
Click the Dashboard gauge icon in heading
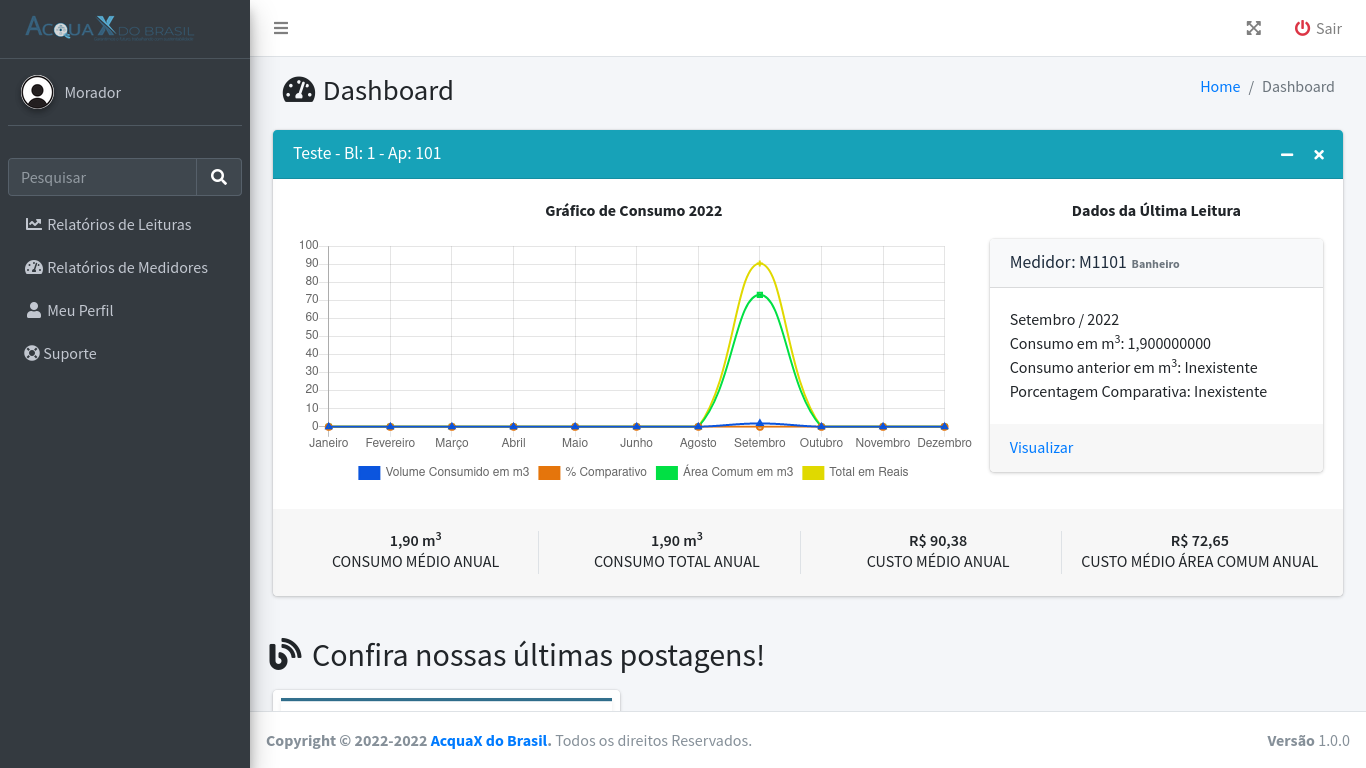pos(298,90)
